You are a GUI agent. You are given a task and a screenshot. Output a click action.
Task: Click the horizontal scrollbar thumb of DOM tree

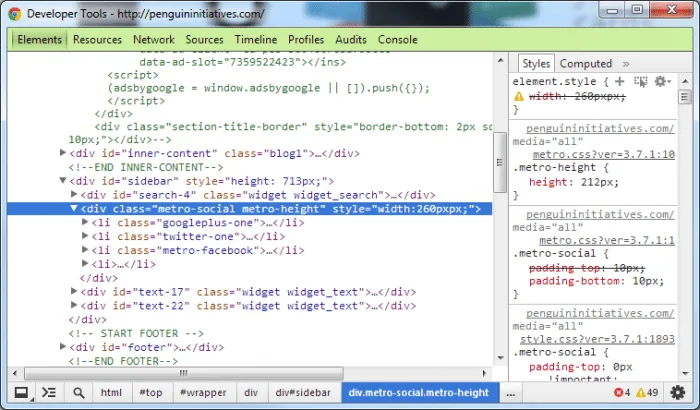(x=183, y=373)
